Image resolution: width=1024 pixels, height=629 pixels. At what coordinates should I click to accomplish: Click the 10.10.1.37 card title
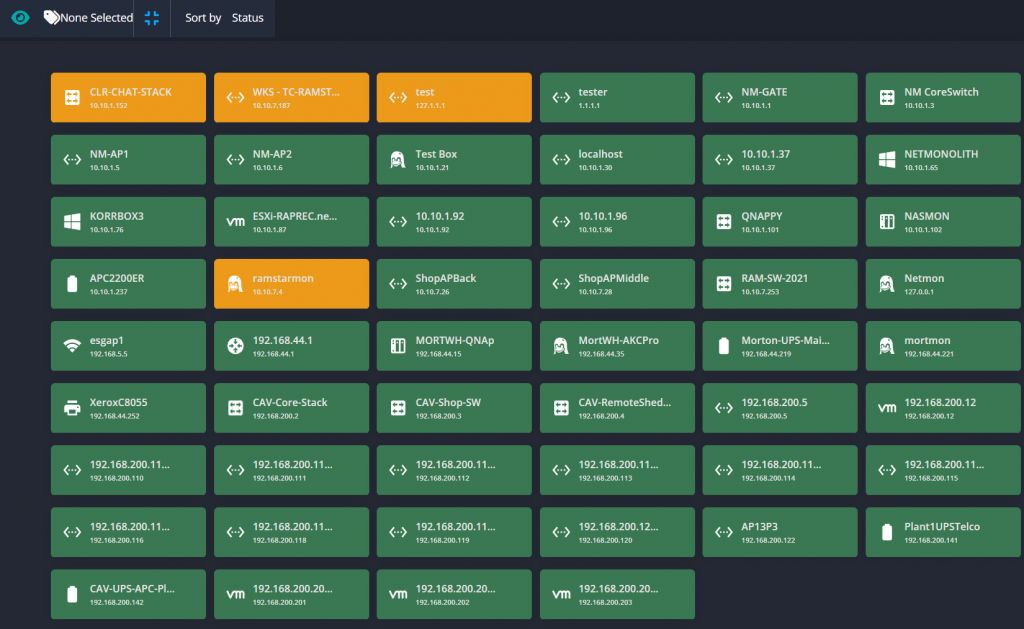[765, 154]
